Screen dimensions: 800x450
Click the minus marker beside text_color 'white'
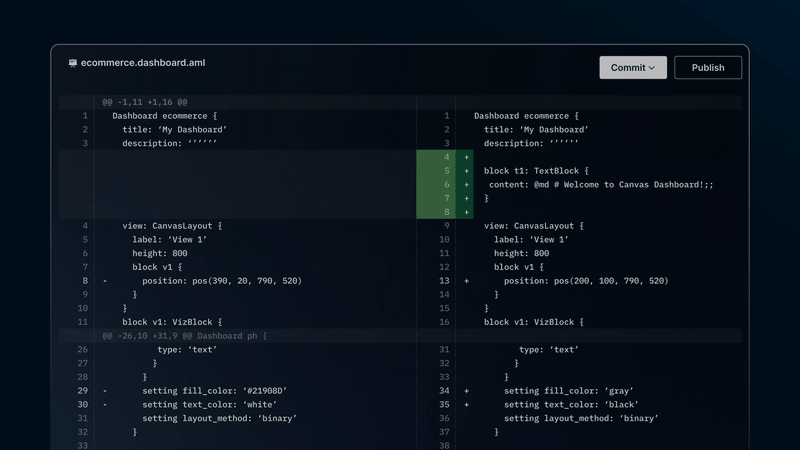[105, 405]
